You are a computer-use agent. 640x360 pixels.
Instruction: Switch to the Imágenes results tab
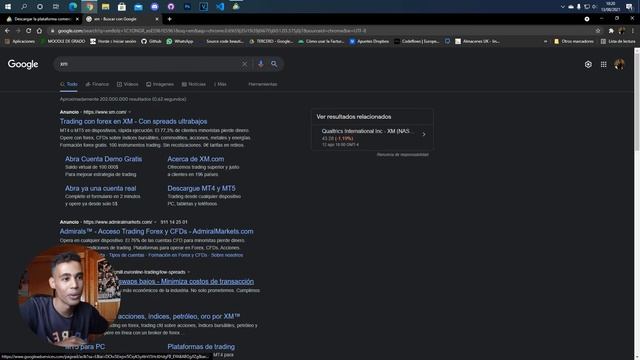coord(160,84)
